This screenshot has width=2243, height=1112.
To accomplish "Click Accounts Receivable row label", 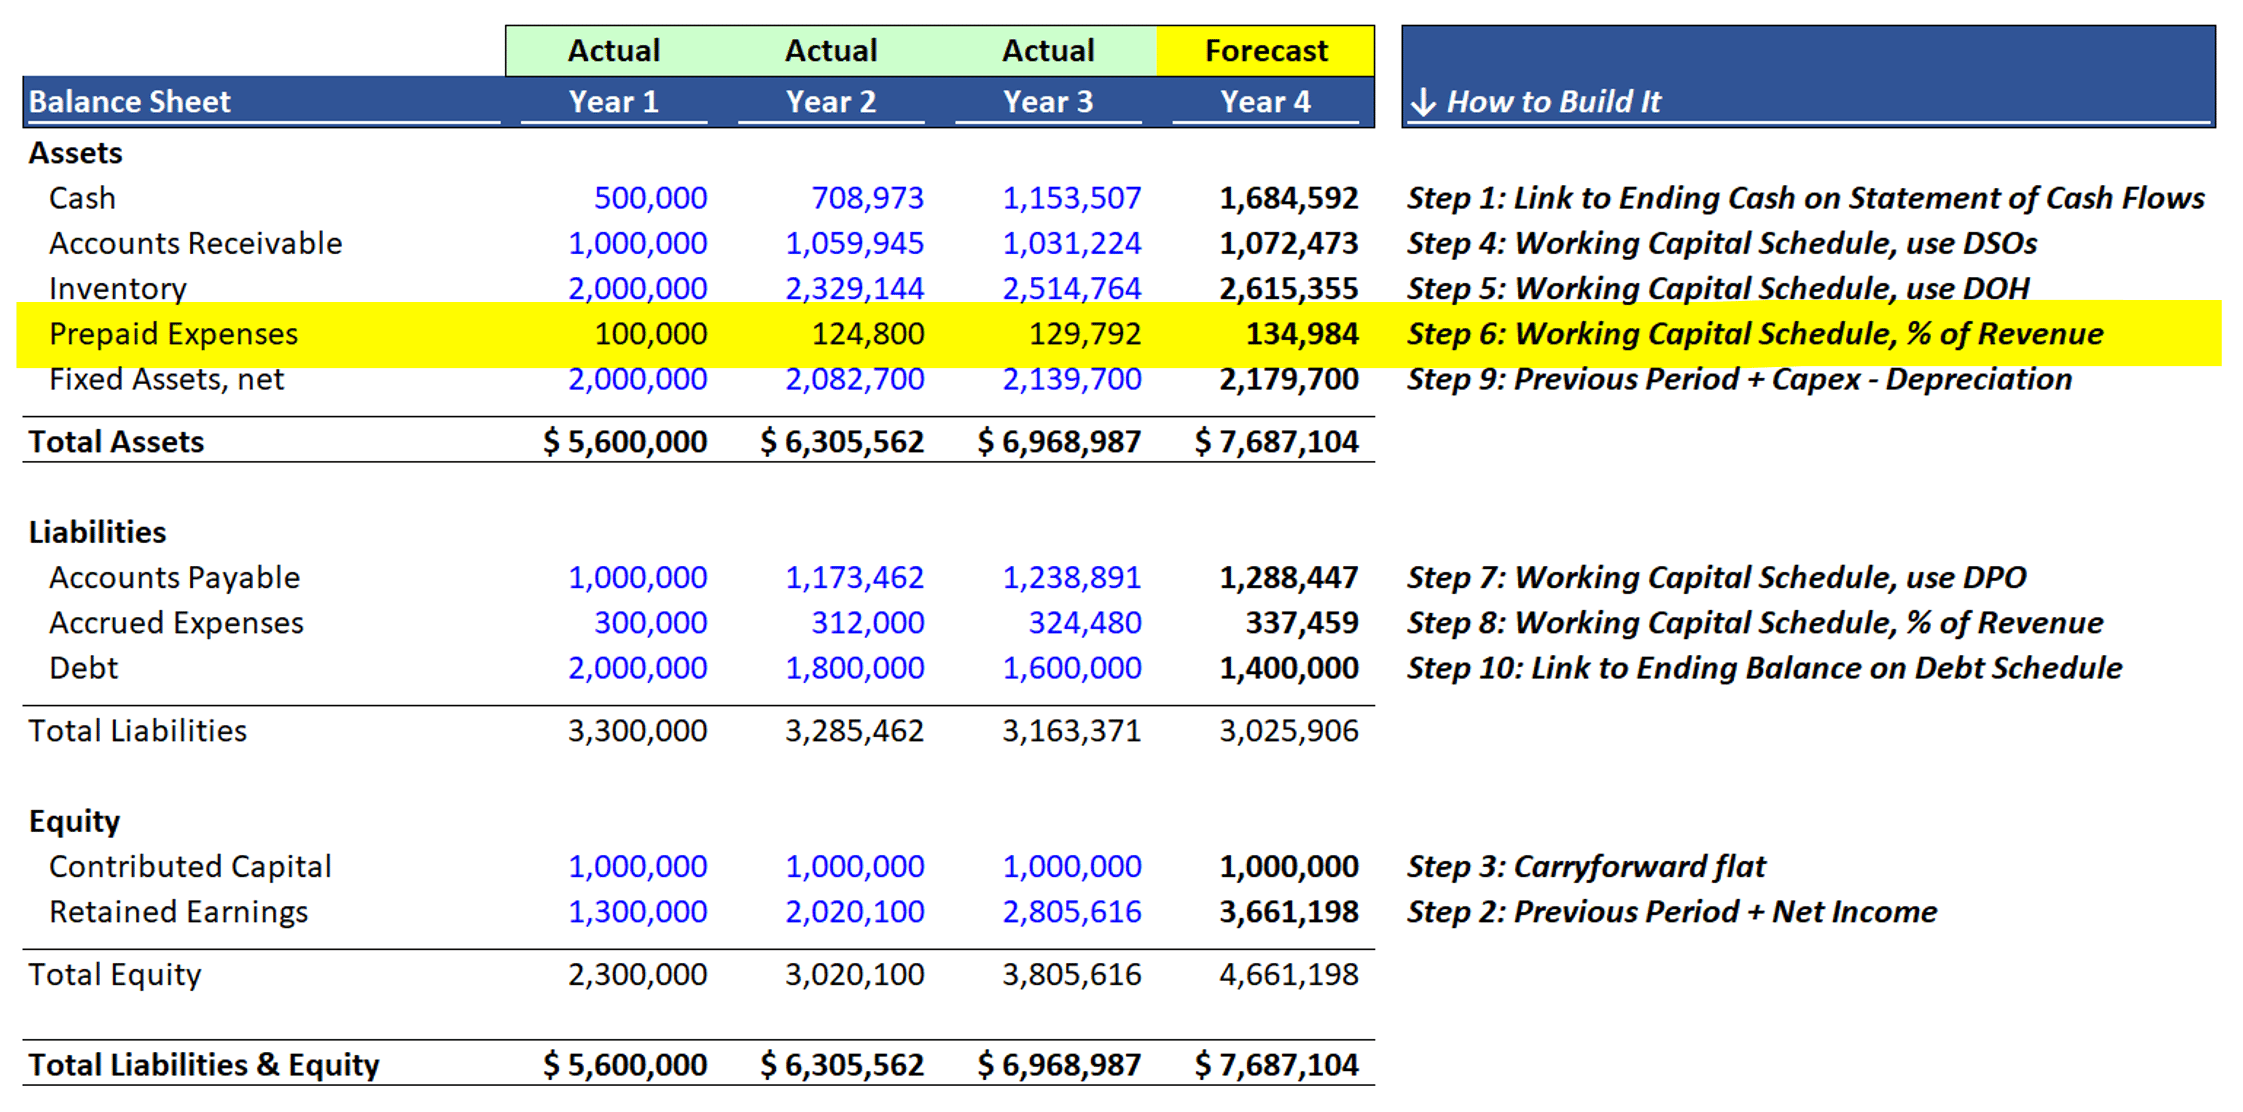I will (195, 243).
